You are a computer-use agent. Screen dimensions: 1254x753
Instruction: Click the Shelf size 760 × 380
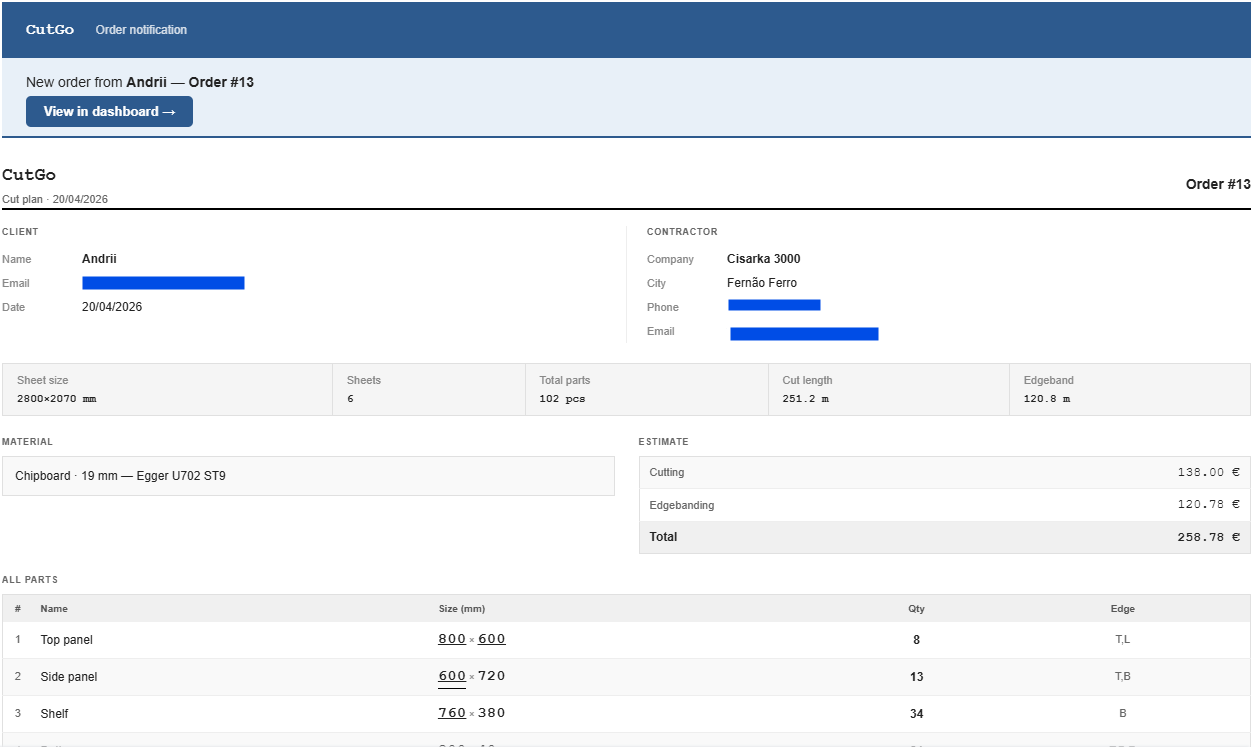[472, 713]
